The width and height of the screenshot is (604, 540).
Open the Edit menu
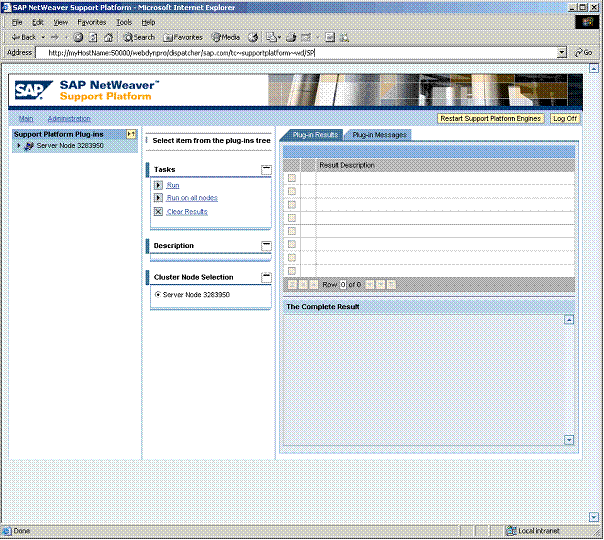37,22
